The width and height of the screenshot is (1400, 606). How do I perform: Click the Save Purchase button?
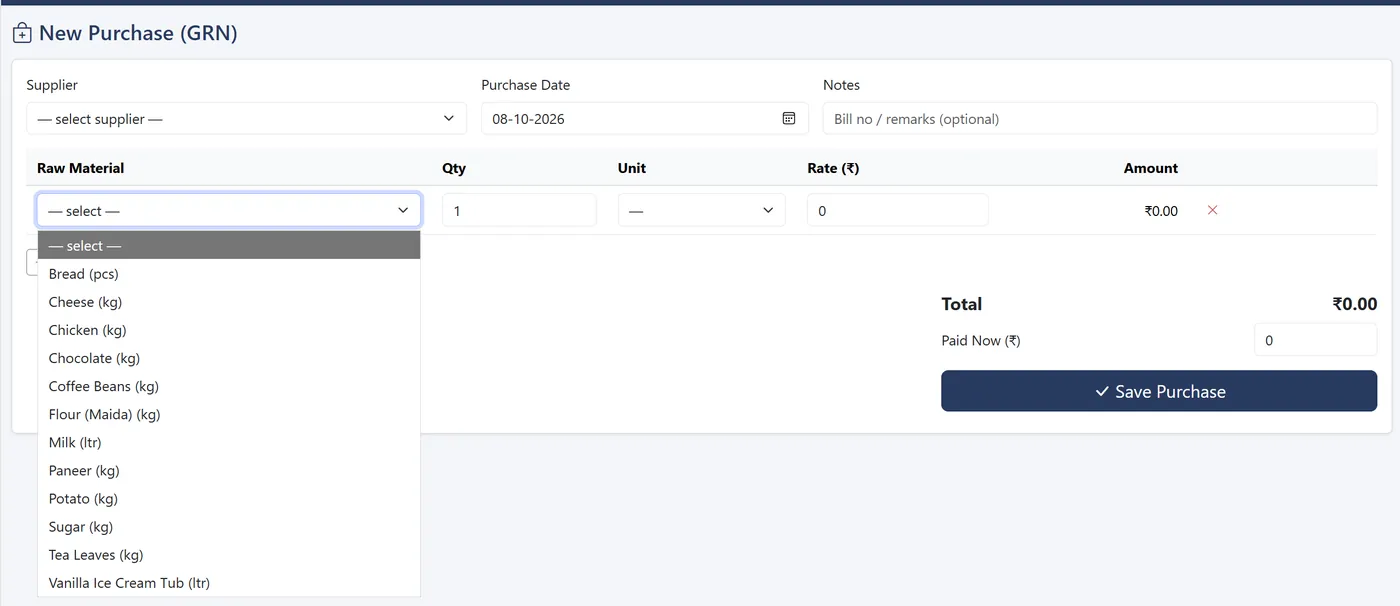[1159, 391]
